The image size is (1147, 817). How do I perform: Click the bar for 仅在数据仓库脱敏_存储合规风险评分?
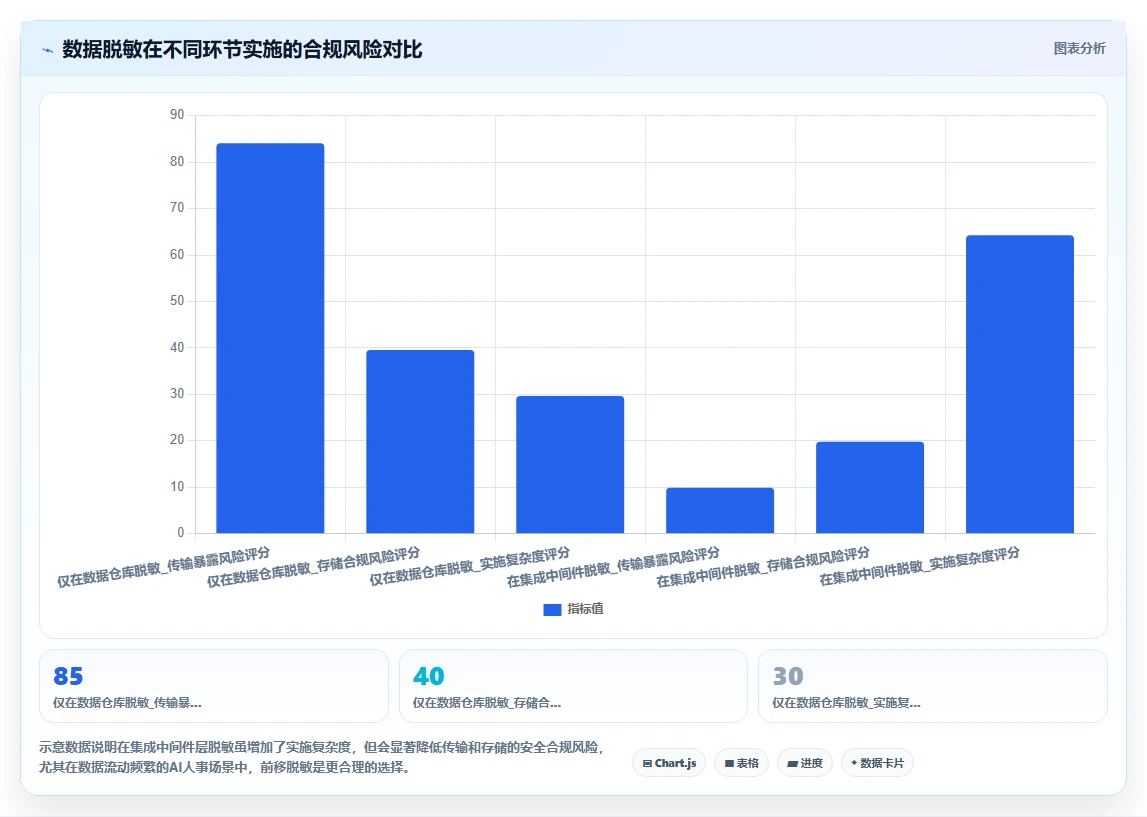point(420,442)
